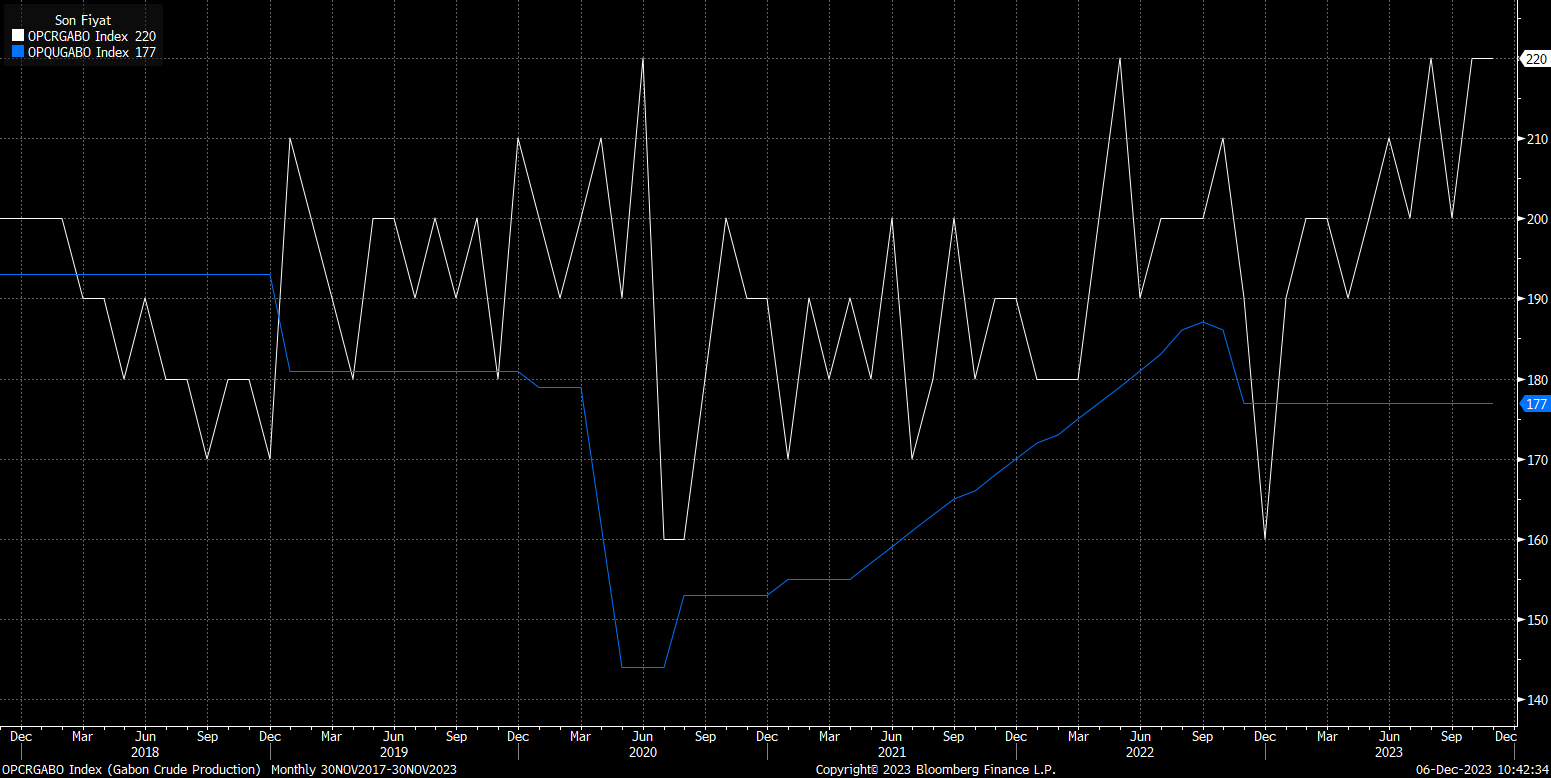The width and height of the screenshot is (1551, 778).
Task: Click the '06-Dec-2023 10:42:34' timestamp
Action: point(1480,769)
